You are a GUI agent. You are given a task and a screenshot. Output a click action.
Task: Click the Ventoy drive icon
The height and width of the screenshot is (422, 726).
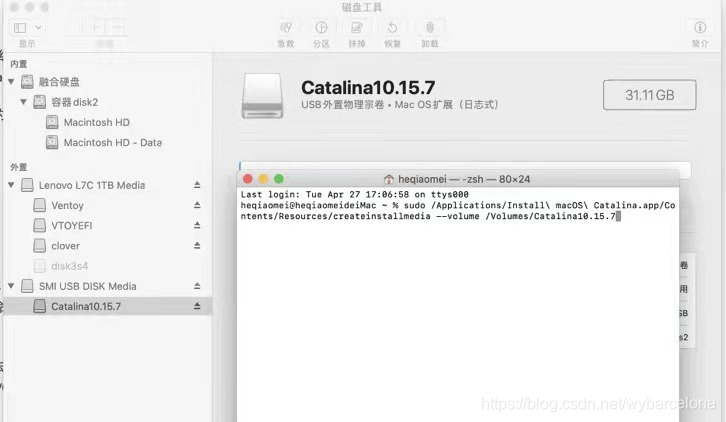[40, 205]
